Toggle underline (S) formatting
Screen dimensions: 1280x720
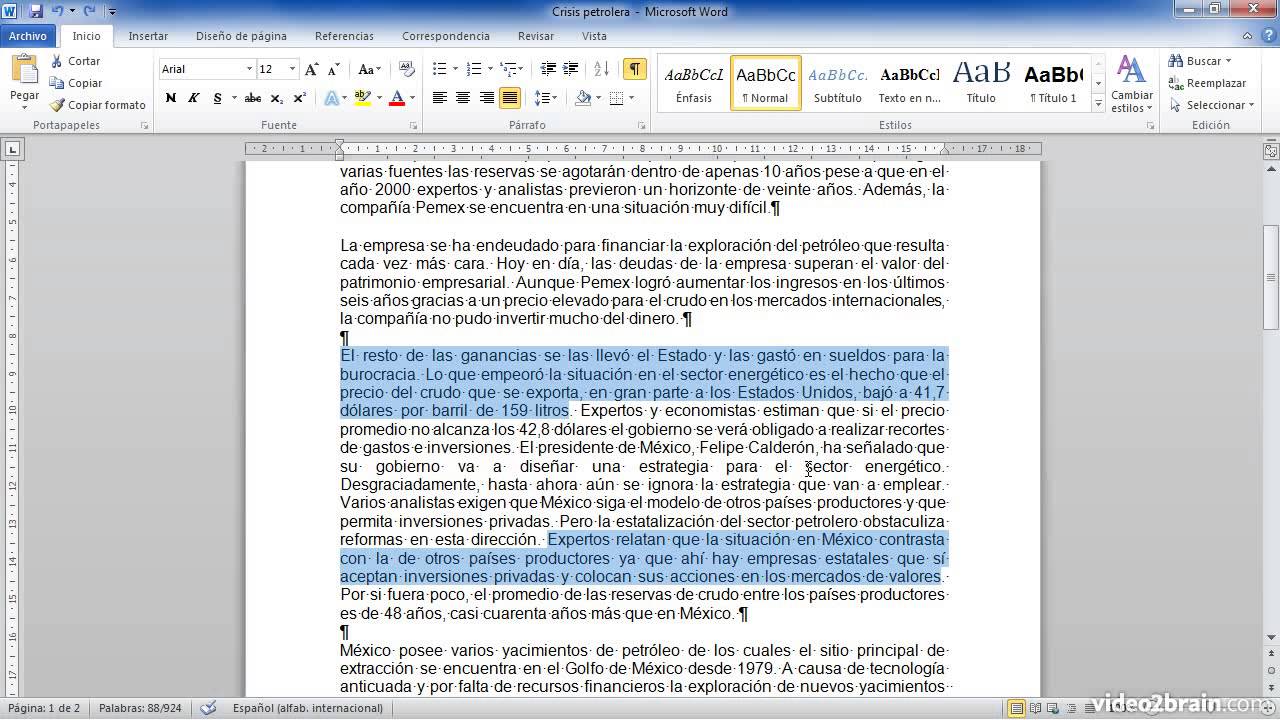point(215,98)
